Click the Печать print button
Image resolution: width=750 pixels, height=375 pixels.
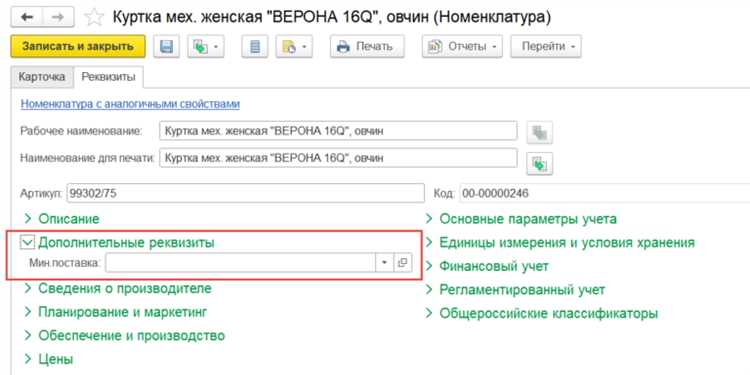(367, 46)
